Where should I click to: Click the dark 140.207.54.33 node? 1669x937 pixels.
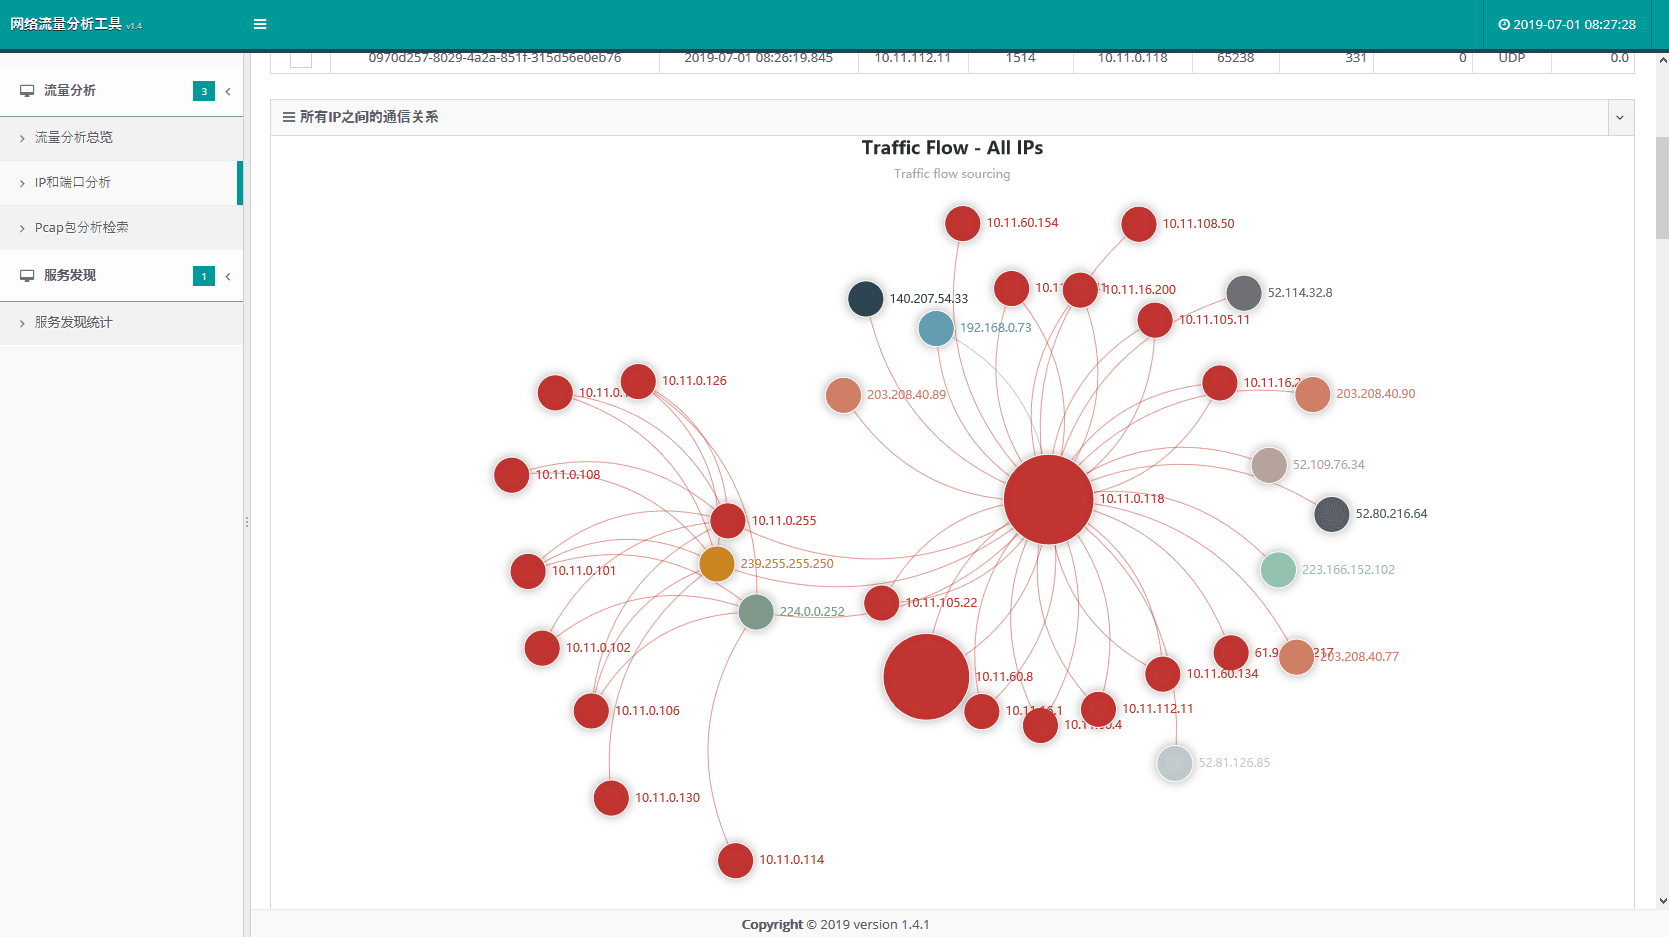[x=865, y=299]
